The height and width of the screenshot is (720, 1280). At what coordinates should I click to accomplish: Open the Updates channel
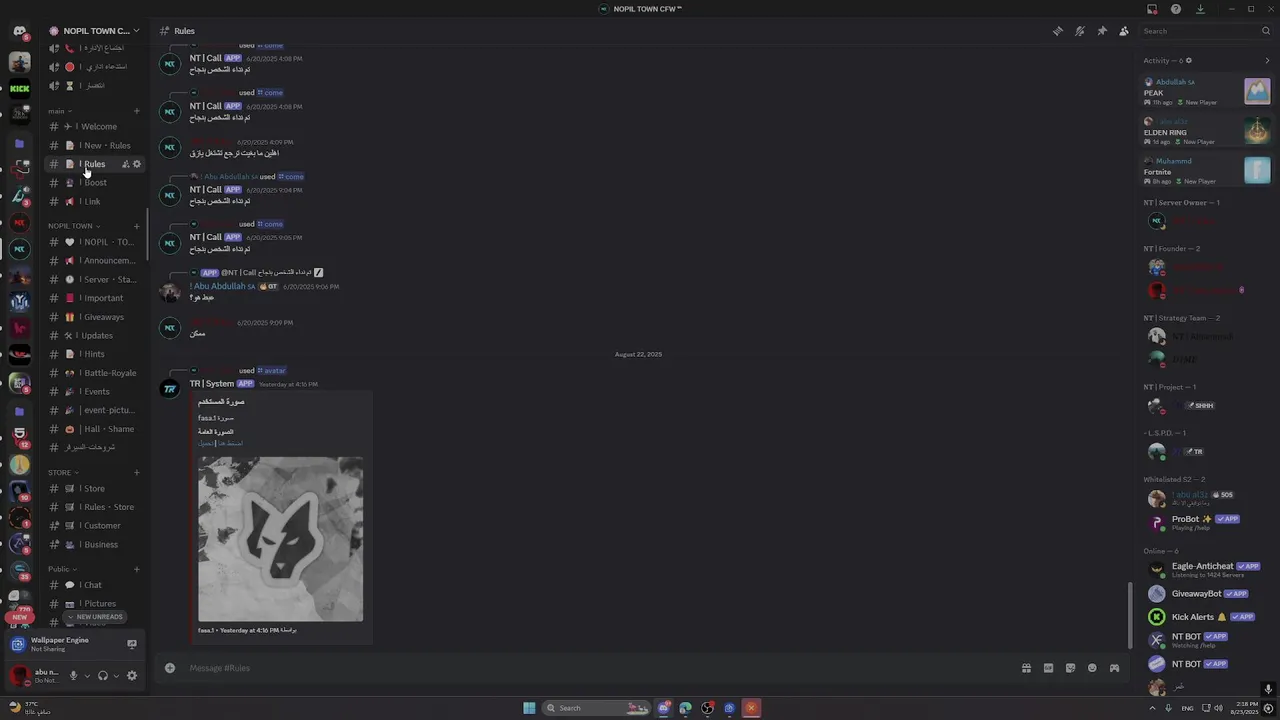[96, 336]
